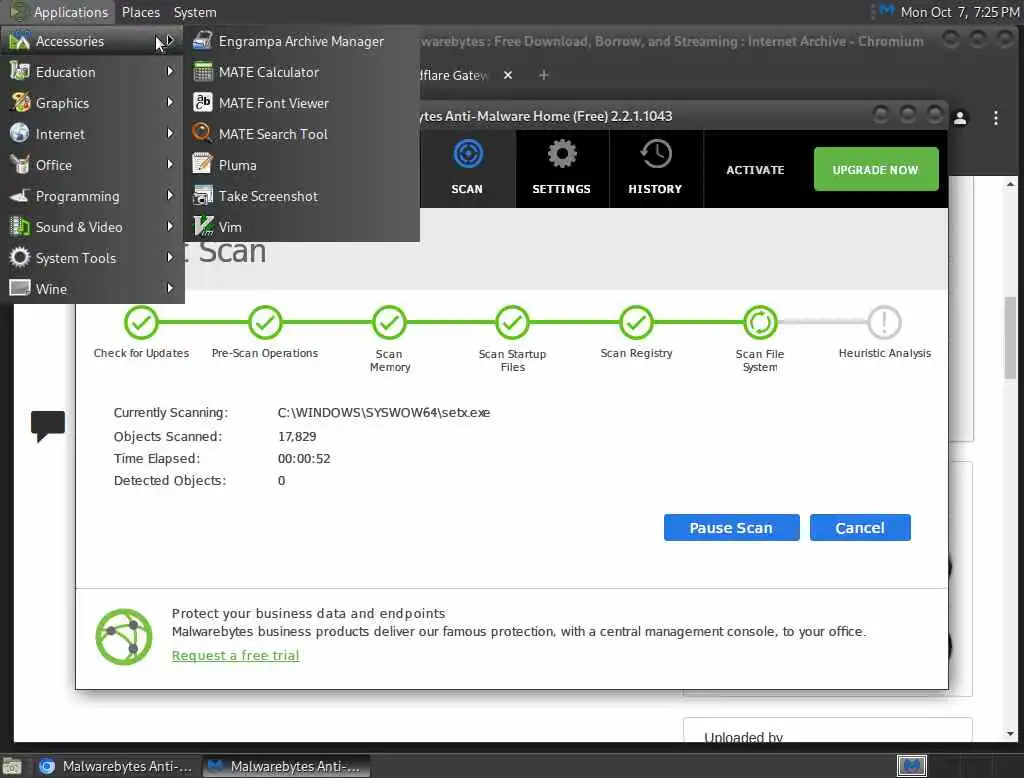This screenshot has height=778, width=1024.
Task: Click the Check for Updates checkmark
Action: click(x=141, y=322)
